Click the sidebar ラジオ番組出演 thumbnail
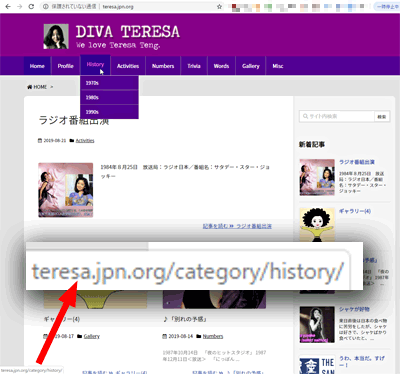 click(317, 177)
